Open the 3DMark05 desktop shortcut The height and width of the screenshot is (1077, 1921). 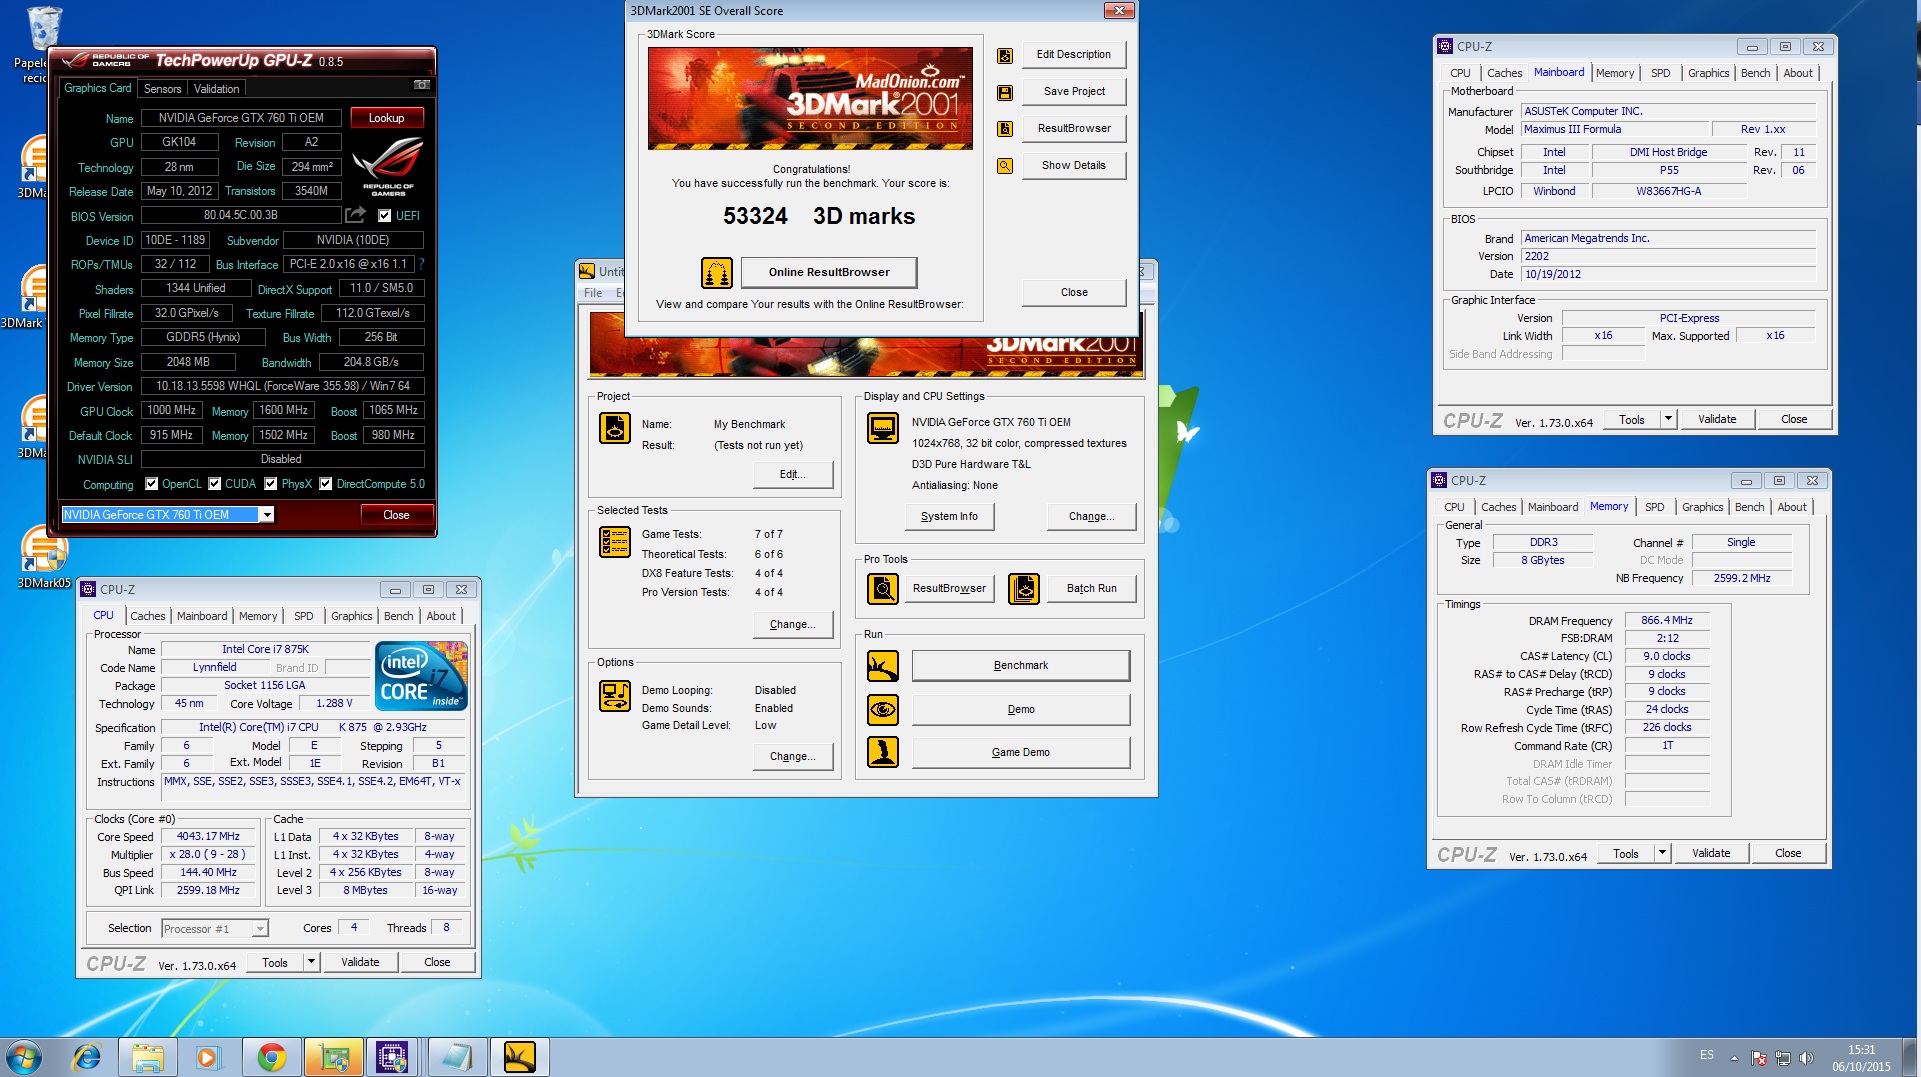tap(43, 556)
